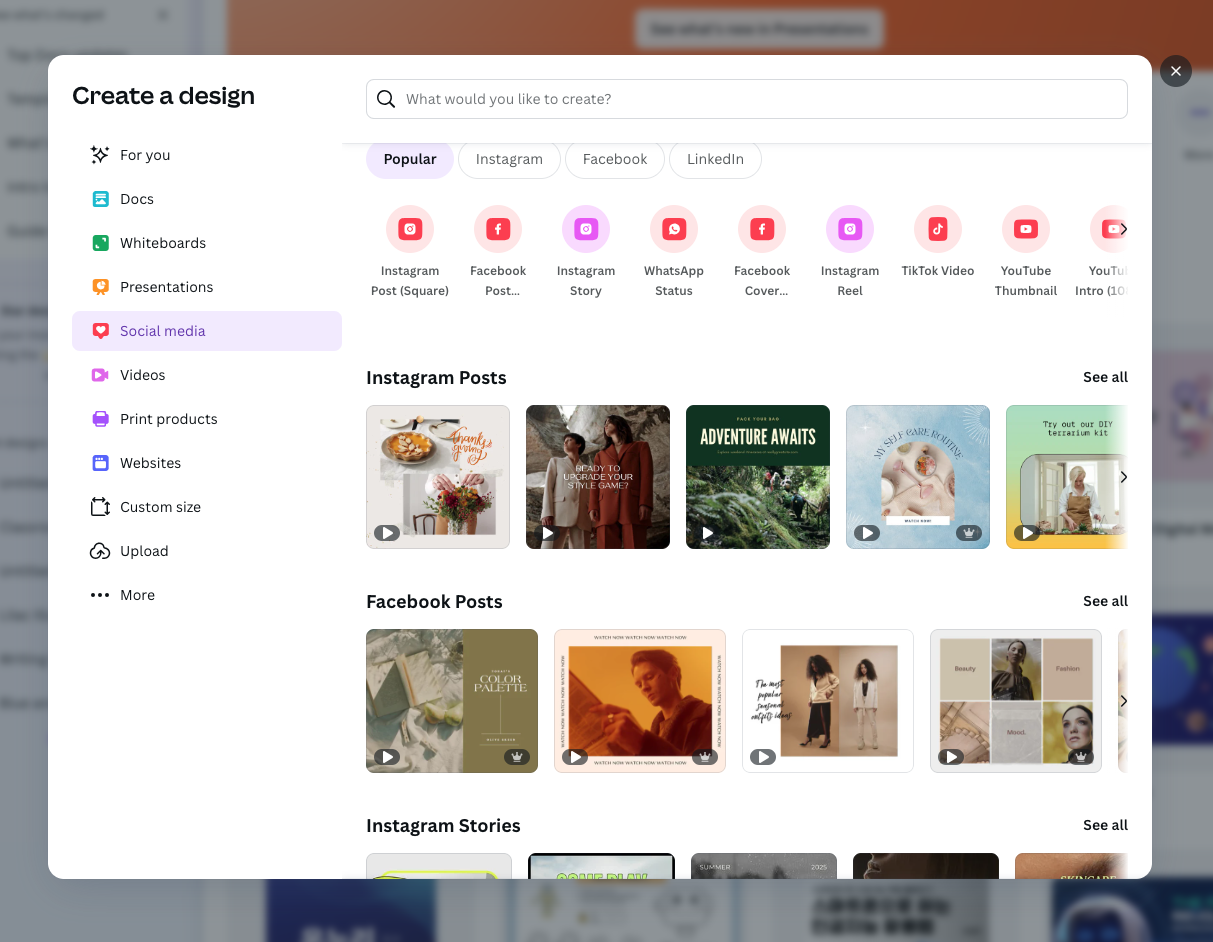This screenshot has height=942, width=1213.
Task: Select Docs in the sidebar
Action: [x=207, y=199]
